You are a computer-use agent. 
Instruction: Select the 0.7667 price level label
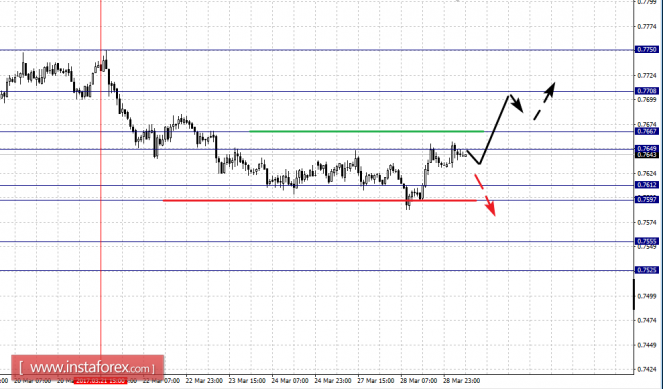point(647,131)
